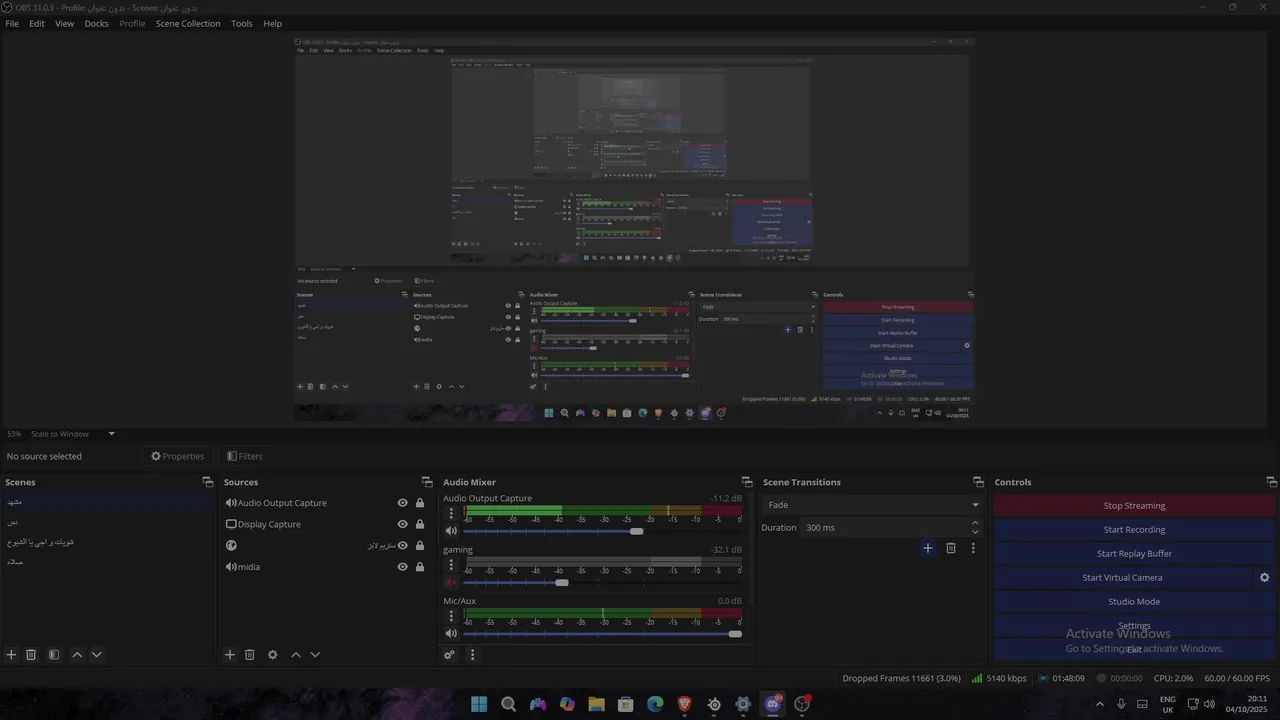
Task: Click Start Replay Buffer
Action: point(1134,554)
